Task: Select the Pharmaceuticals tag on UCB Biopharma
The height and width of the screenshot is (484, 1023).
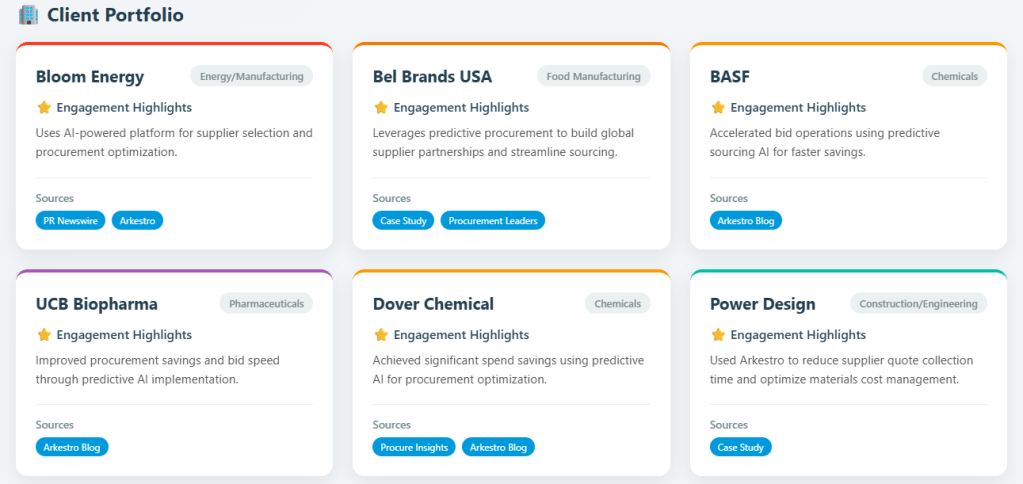Action: coord(266,303)
